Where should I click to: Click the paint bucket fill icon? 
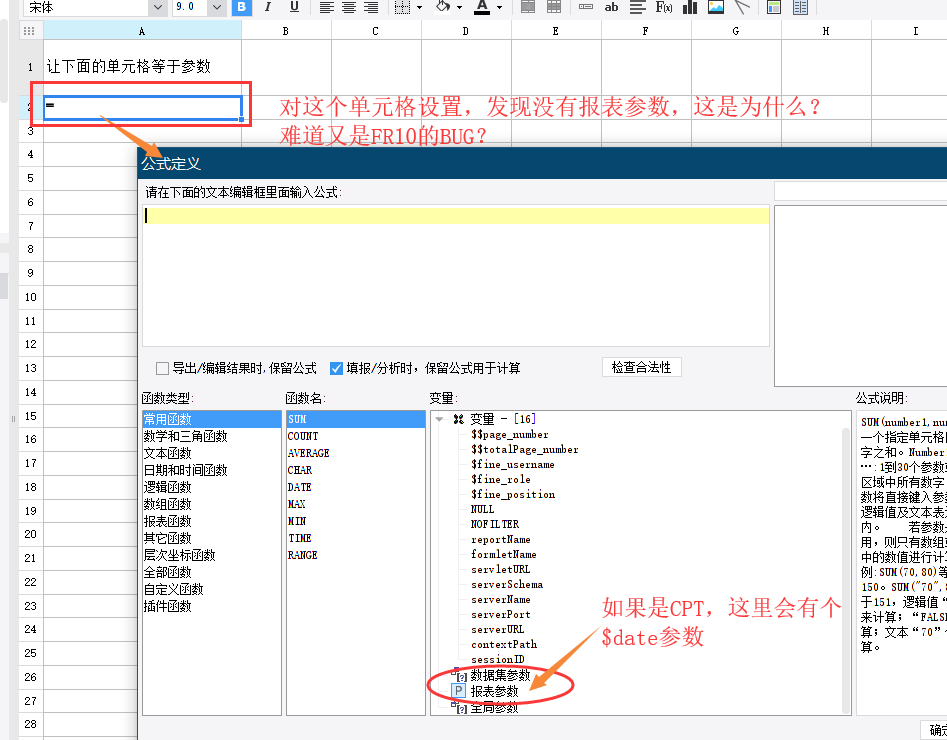tap(444, 7)
